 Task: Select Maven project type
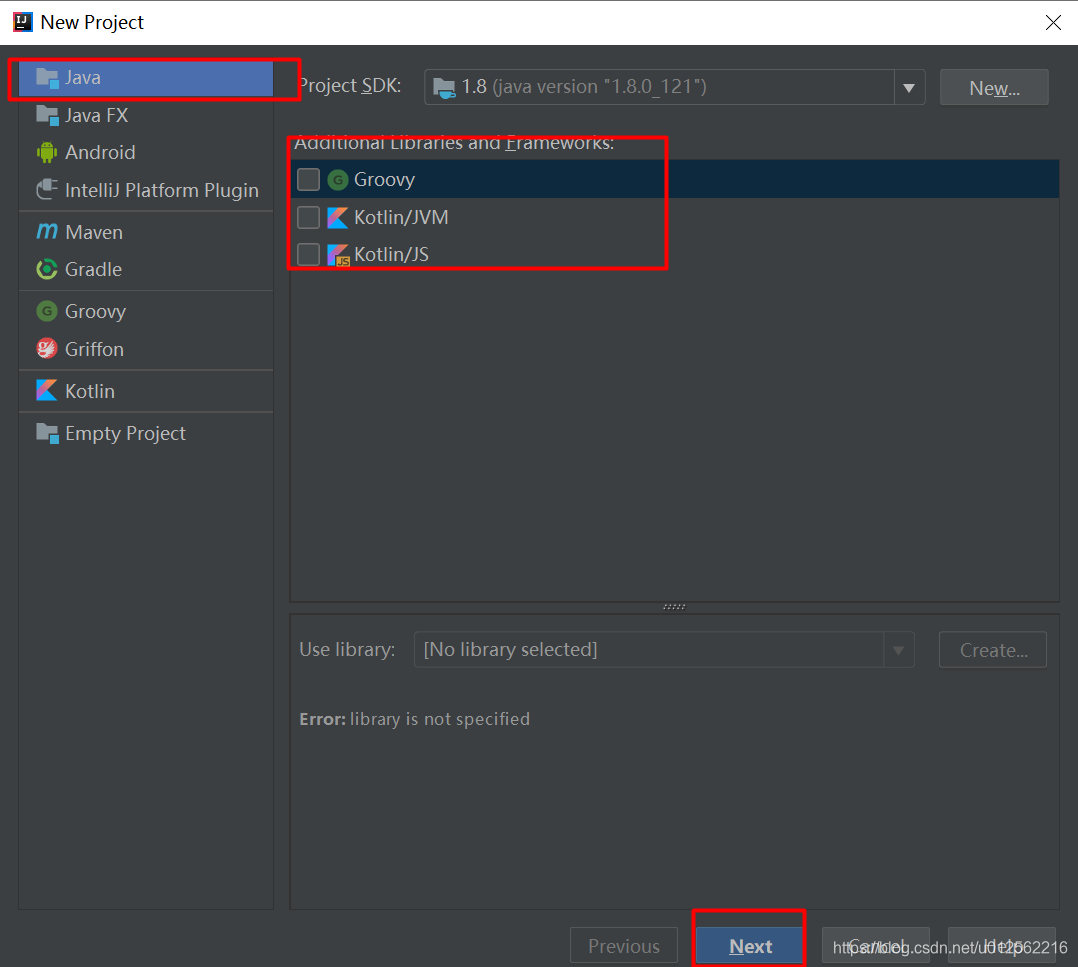coord(146,232)
